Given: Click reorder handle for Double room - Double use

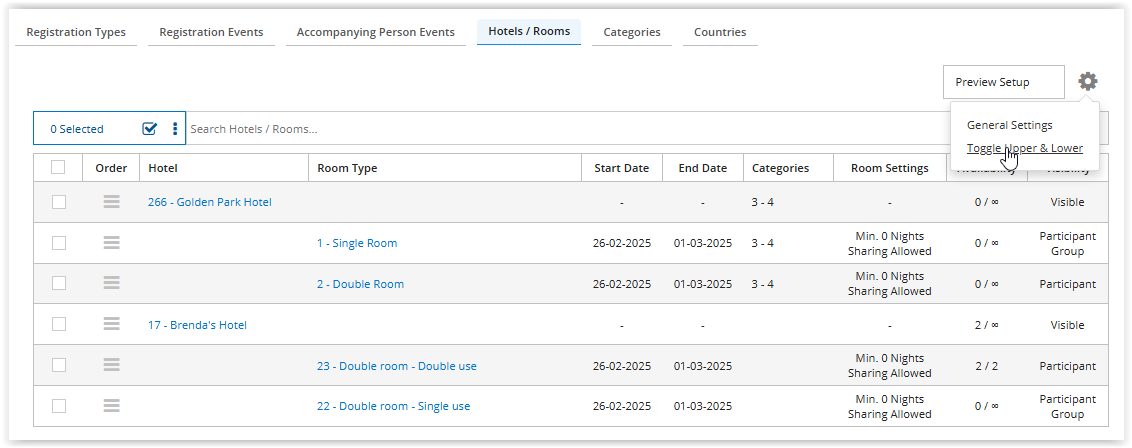Looking at the screenshot, I should click(111, 366).
